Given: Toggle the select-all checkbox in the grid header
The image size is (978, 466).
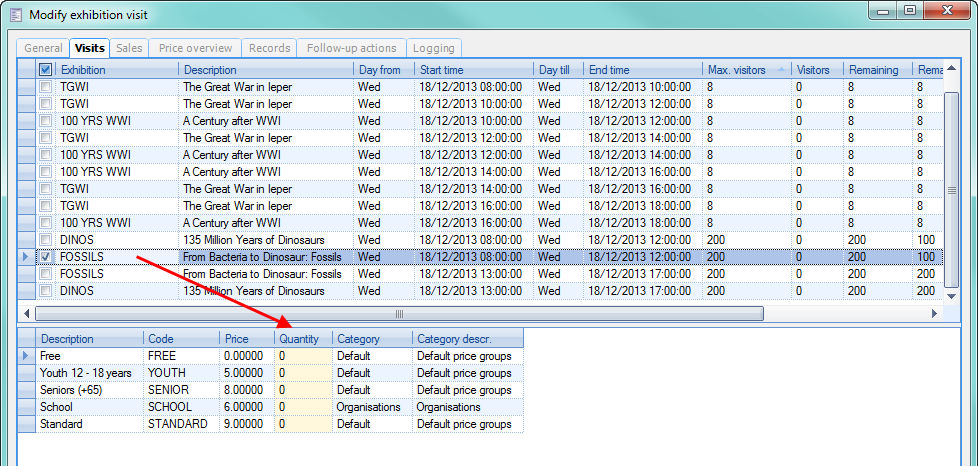Looking at the screenshot, I should click(x=46, y=70).
